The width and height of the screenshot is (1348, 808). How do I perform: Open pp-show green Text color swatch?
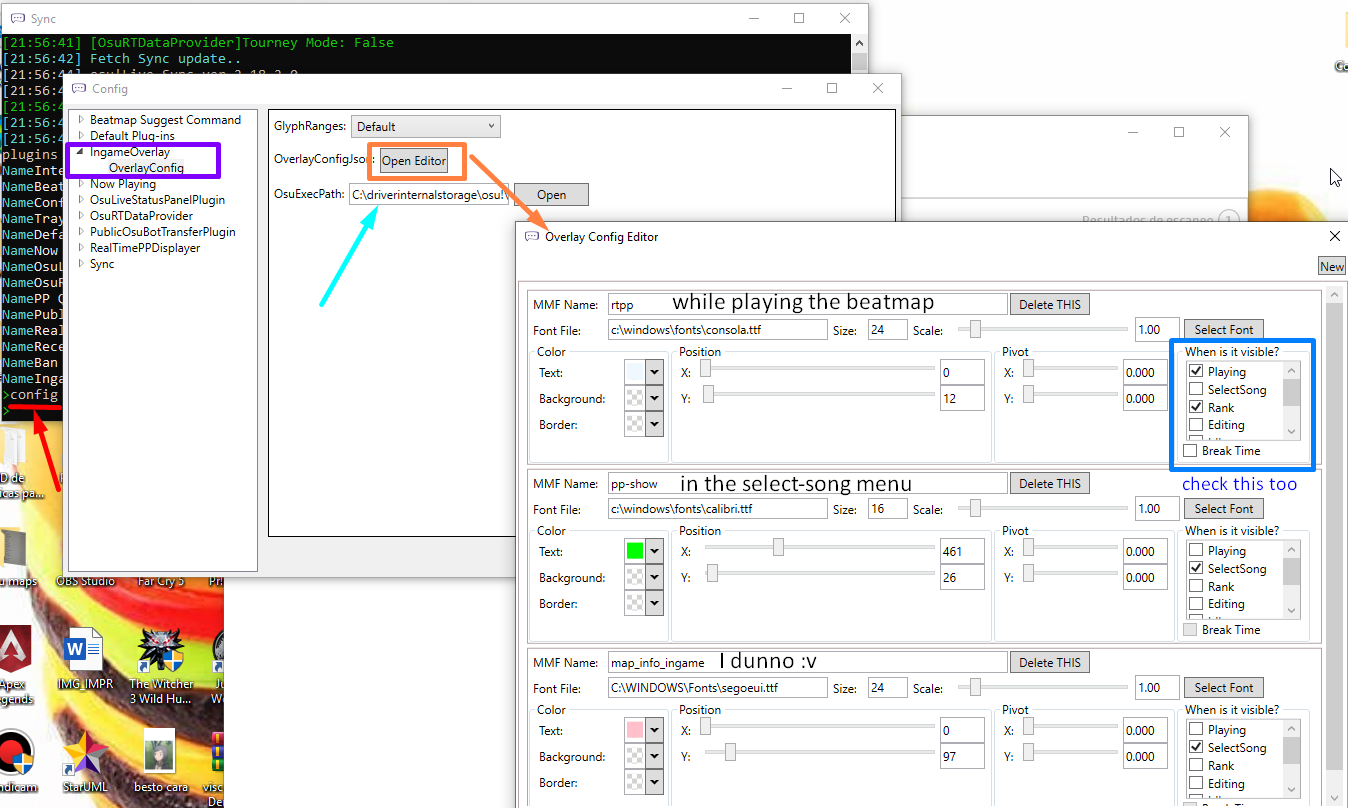tap(644, 551)
